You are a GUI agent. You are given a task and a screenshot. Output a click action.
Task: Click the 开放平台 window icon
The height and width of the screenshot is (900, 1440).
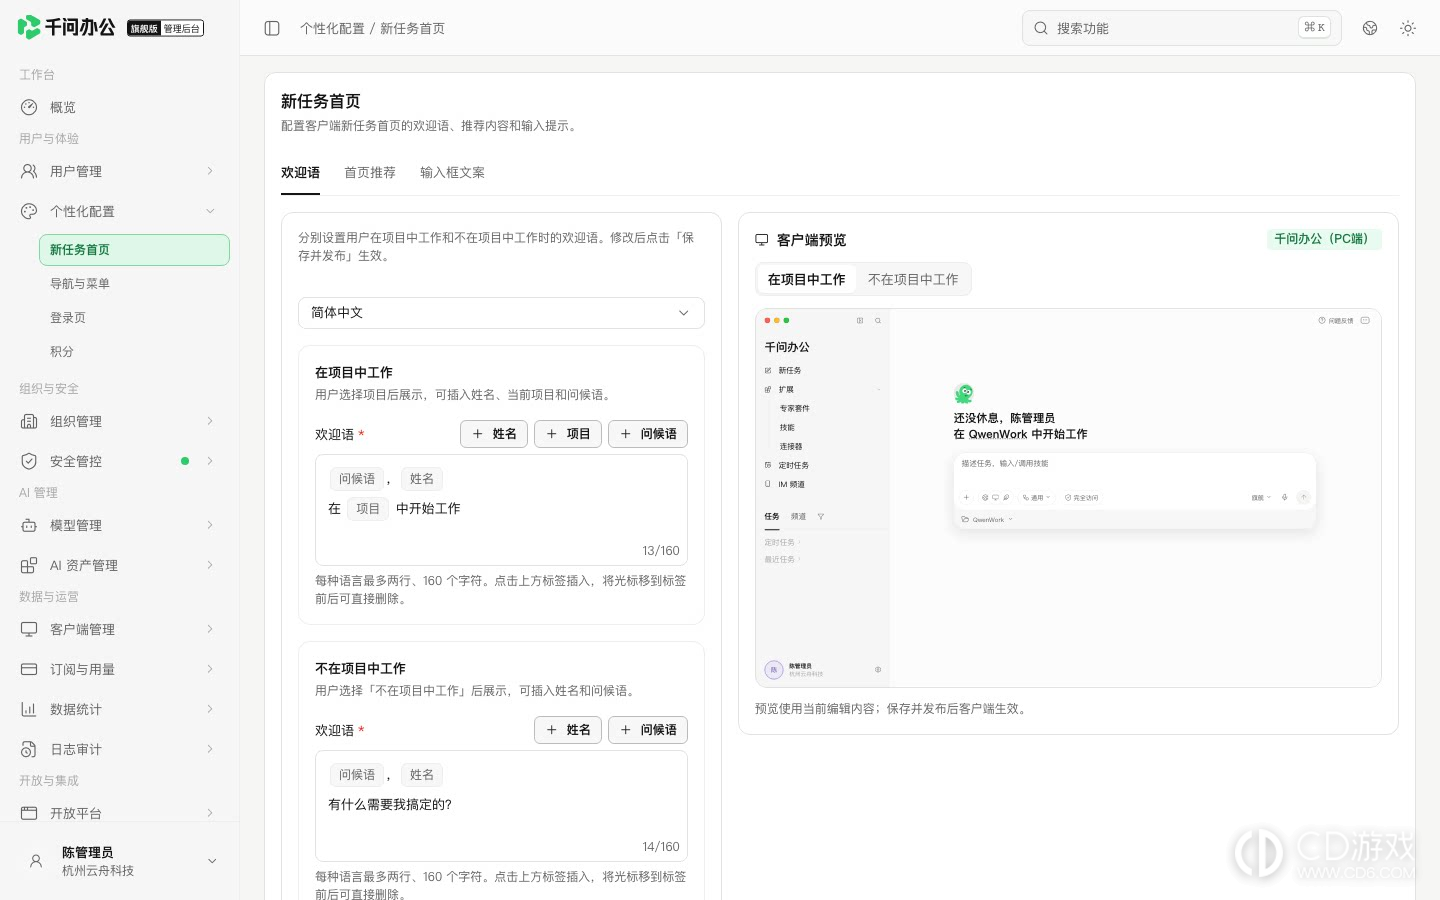pos(29,813)
